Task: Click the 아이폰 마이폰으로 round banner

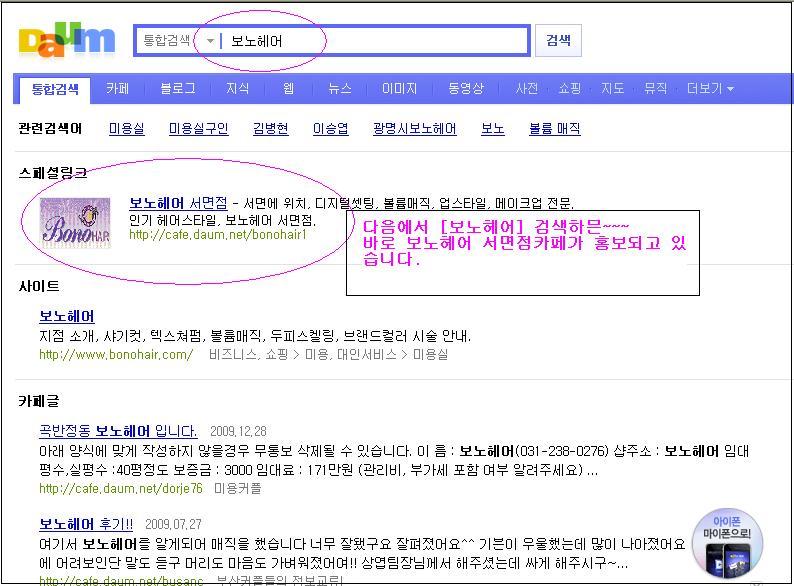Action: point(727,543)
